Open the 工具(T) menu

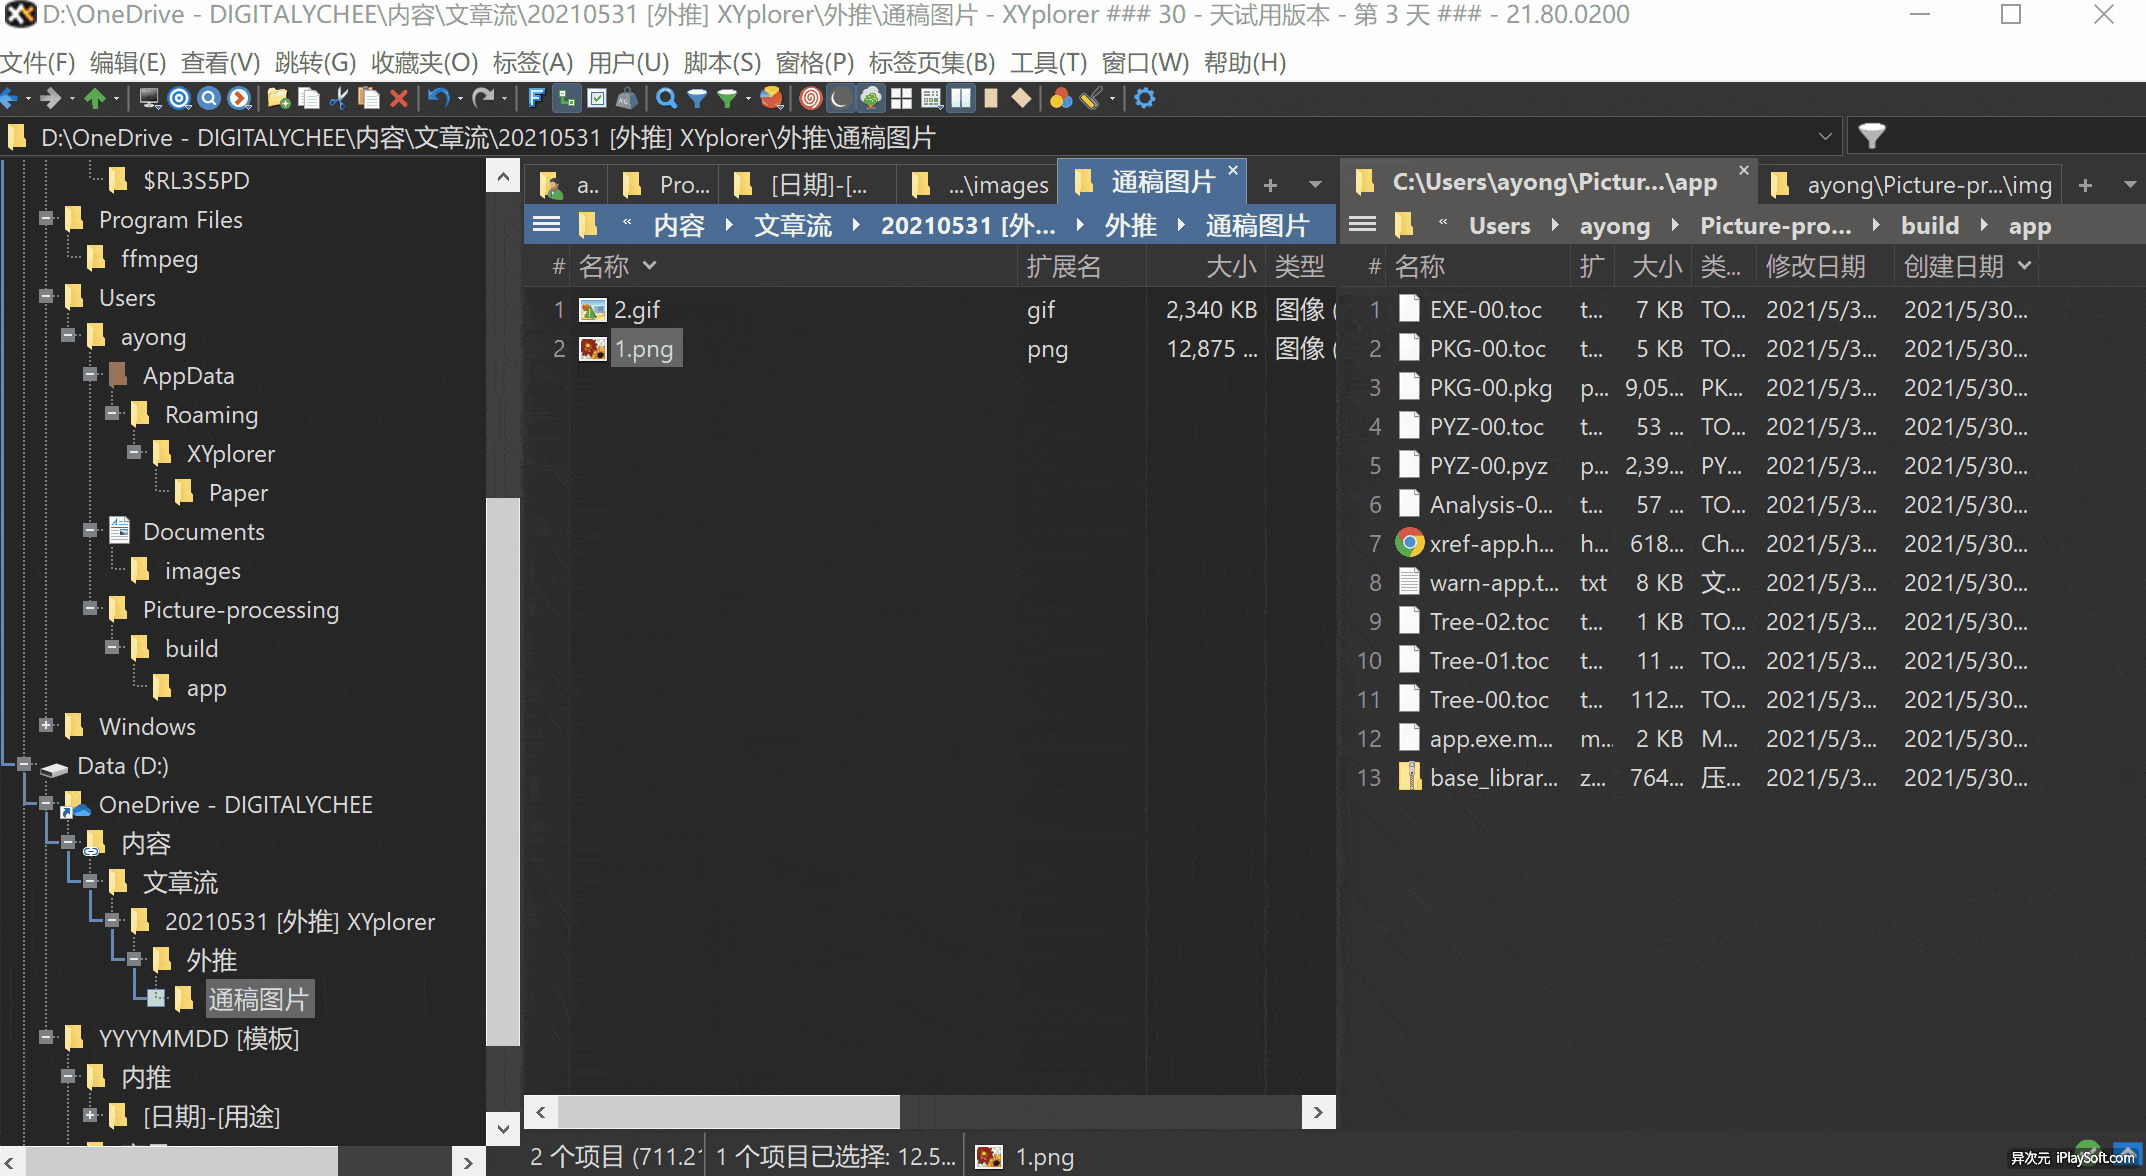pyautogui.click(x=1048, y=62)
